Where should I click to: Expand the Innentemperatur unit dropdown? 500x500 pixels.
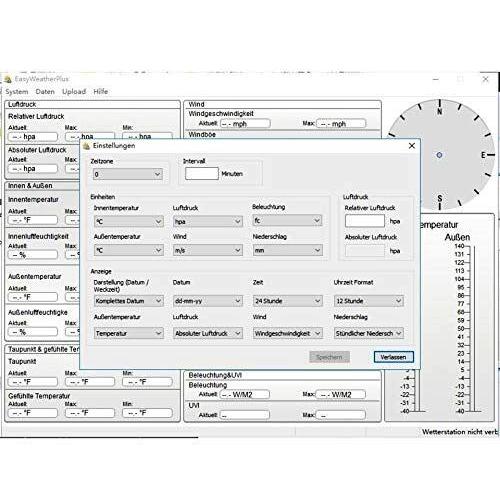click(x=129, y=221)
